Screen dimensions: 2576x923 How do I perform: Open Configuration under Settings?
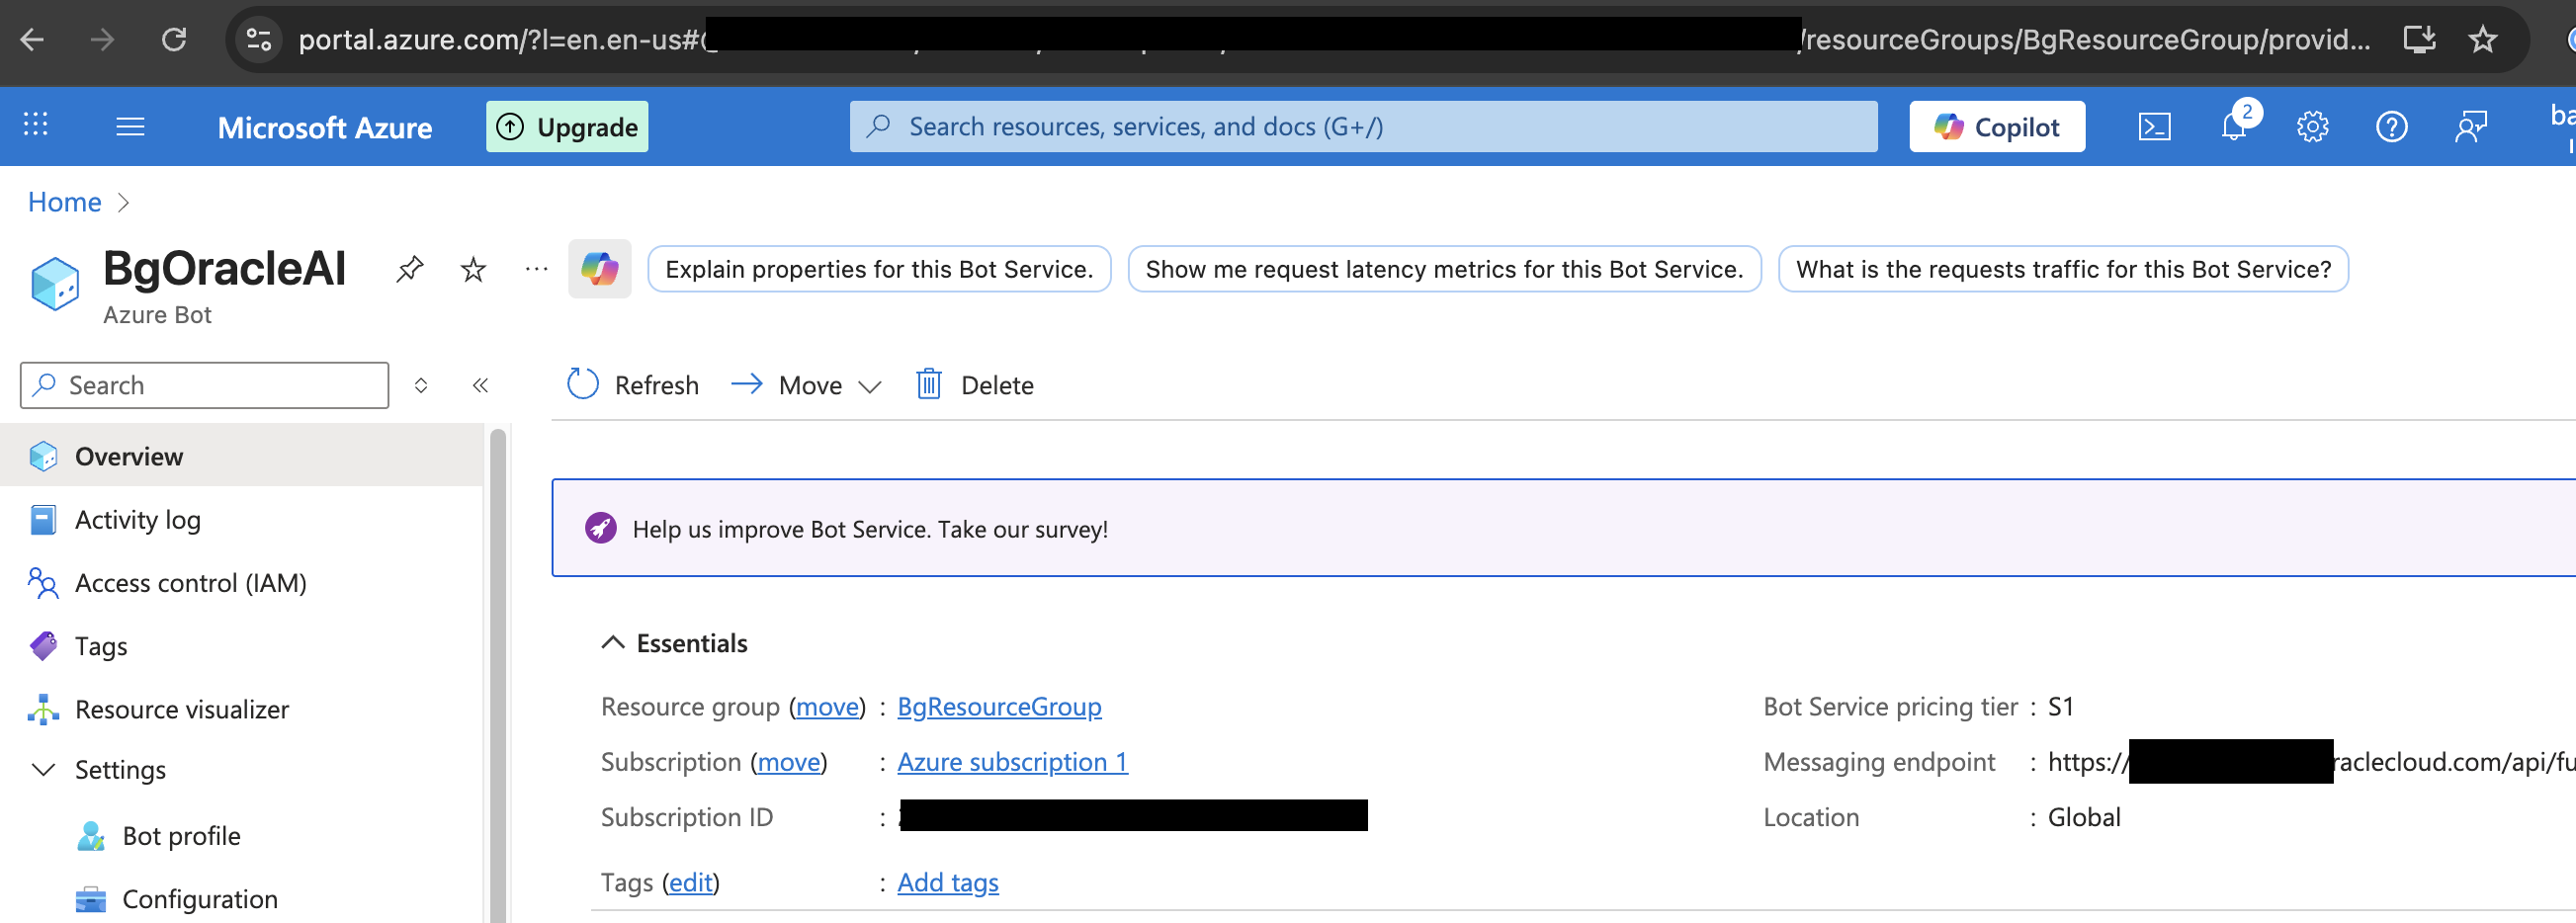pos(199,898)
